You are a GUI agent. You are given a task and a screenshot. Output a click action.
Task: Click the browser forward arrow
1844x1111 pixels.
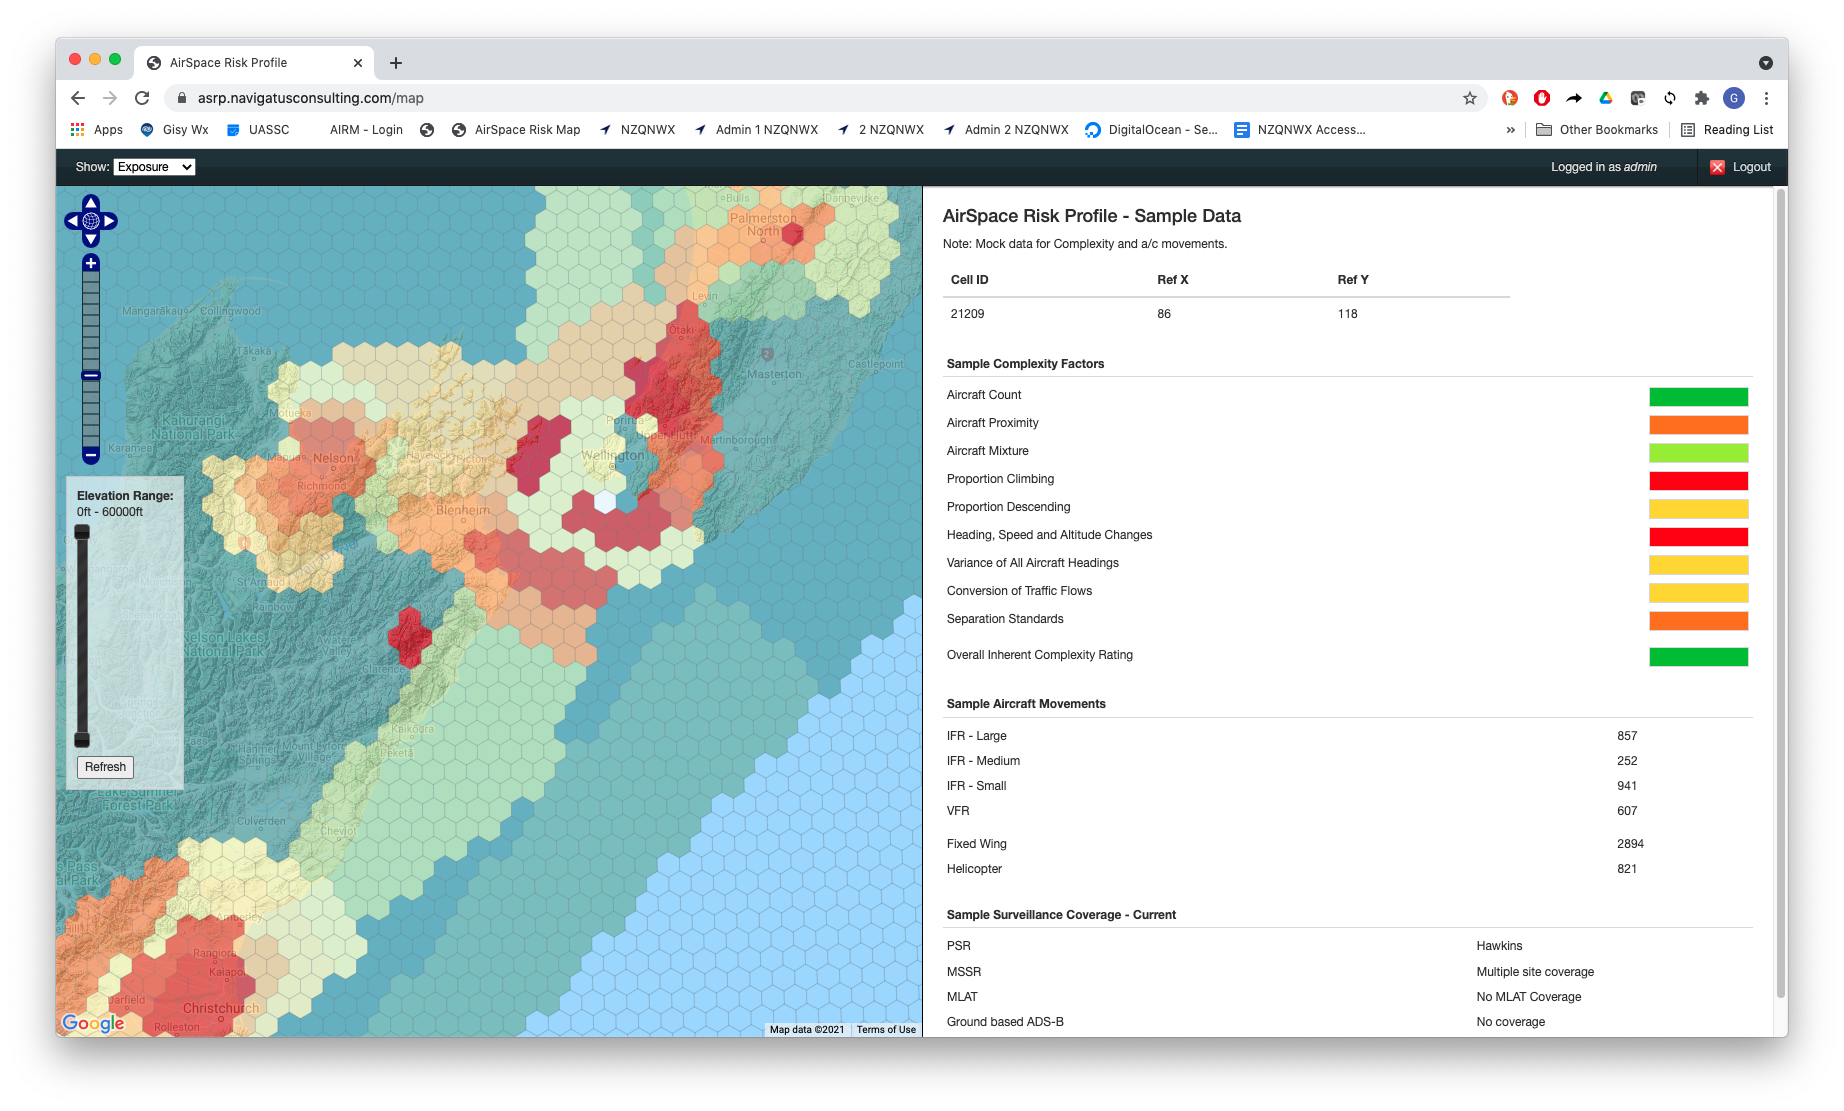tap(110, 98)
